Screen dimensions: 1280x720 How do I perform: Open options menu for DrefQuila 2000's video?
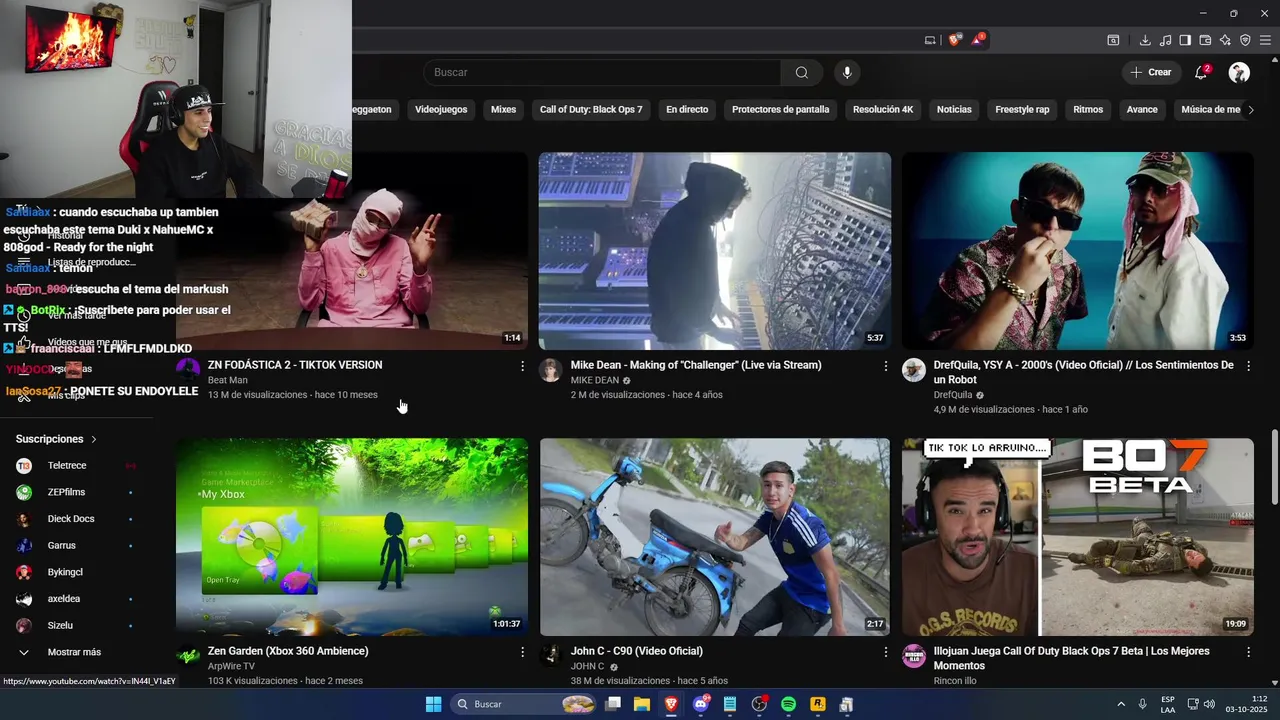tap(1248, 366)
